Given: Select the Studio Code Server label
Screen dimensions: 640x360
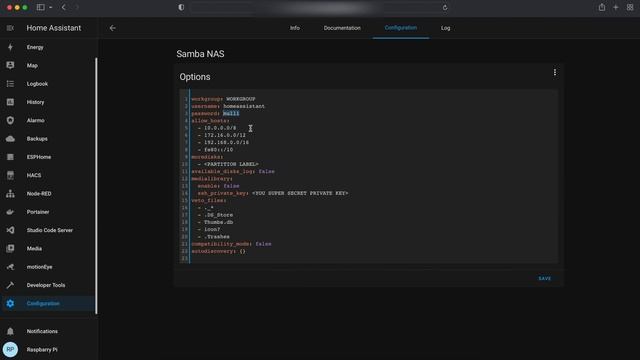Looking at the screenshot, I should coord(50,230).
